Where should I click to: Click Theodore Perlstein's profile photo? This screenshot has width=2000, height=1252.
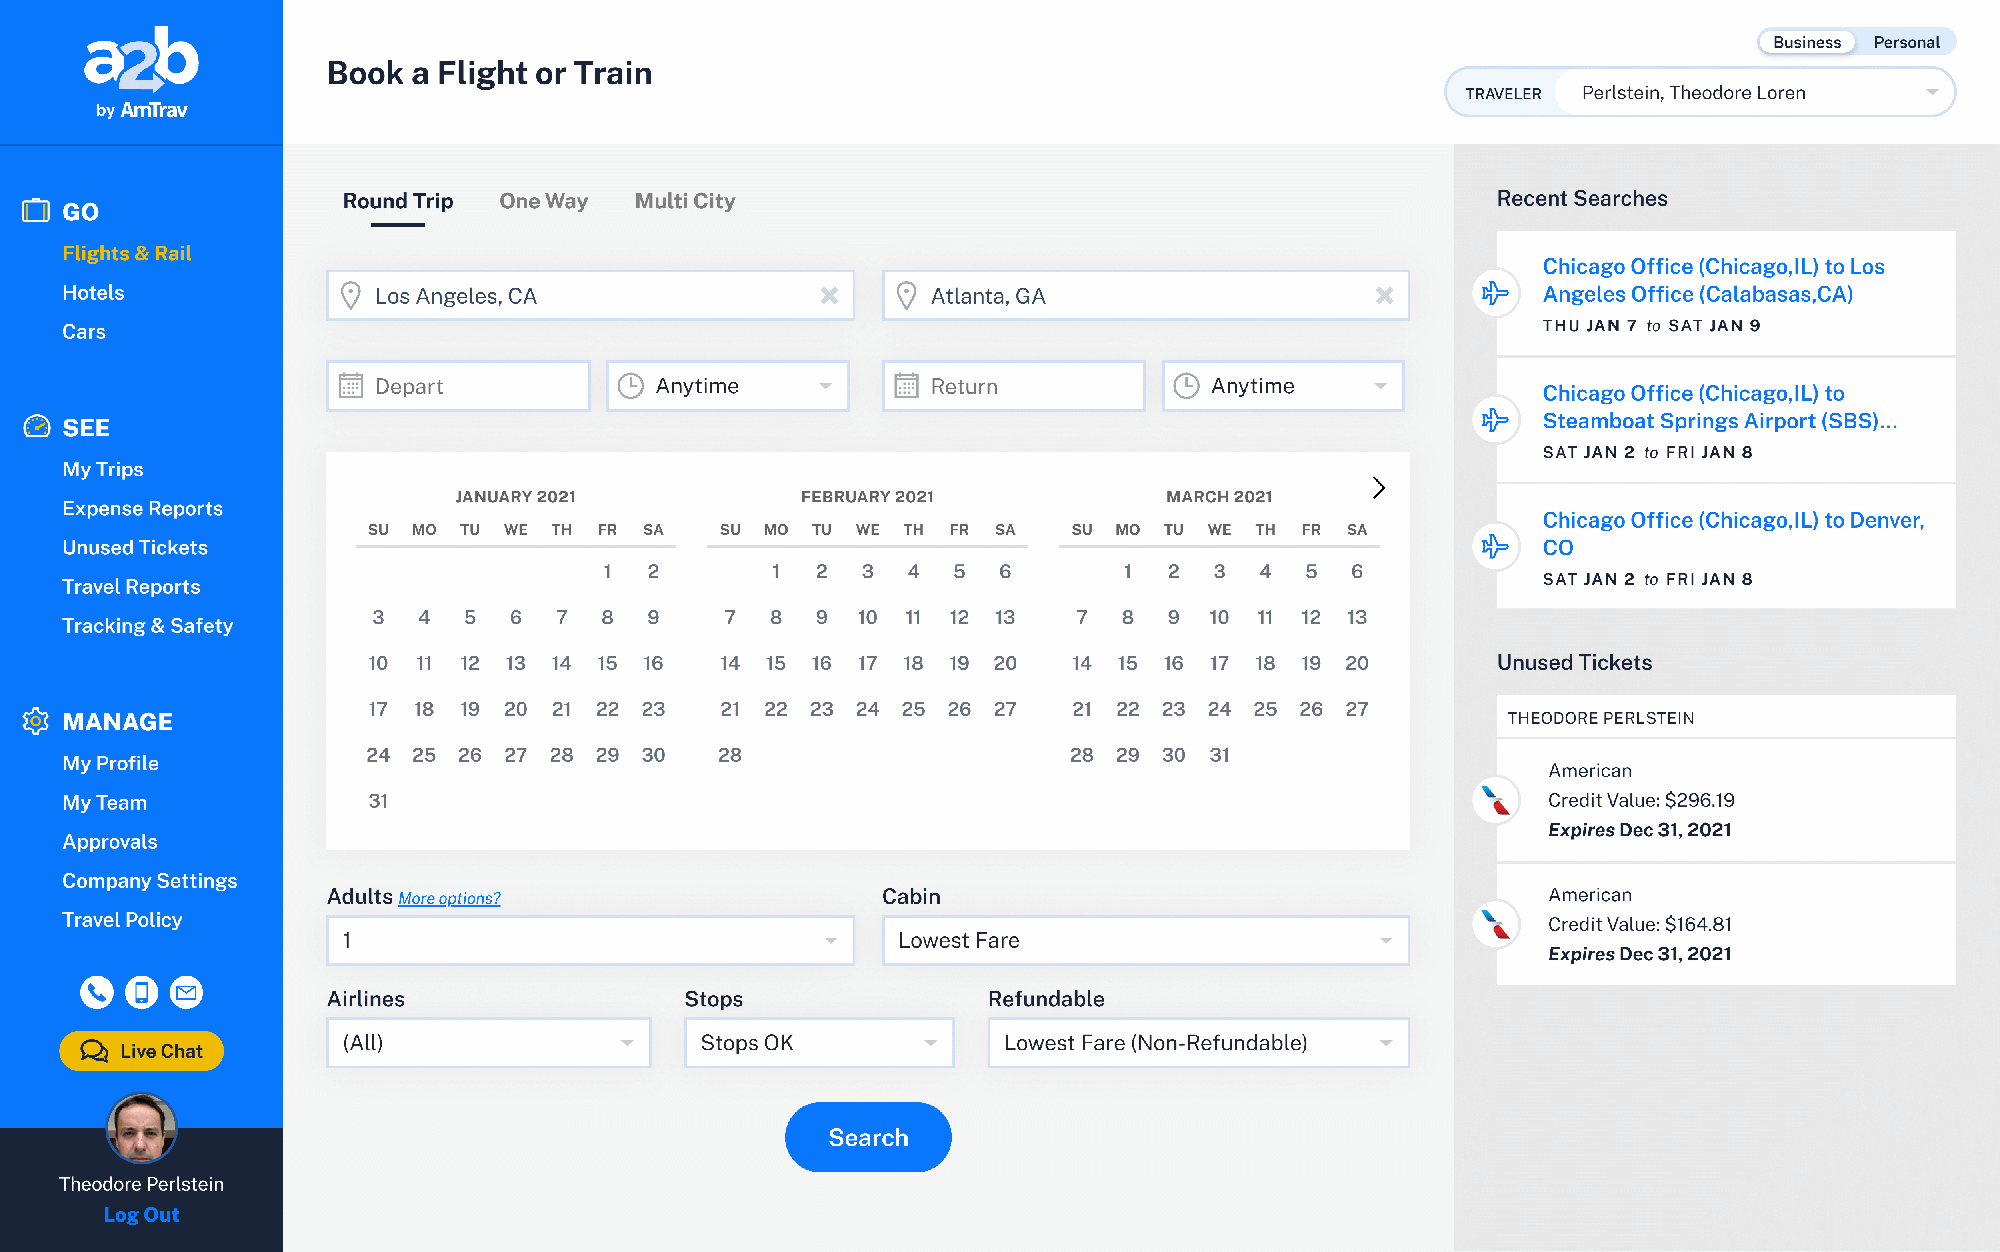coord(141,1129)
